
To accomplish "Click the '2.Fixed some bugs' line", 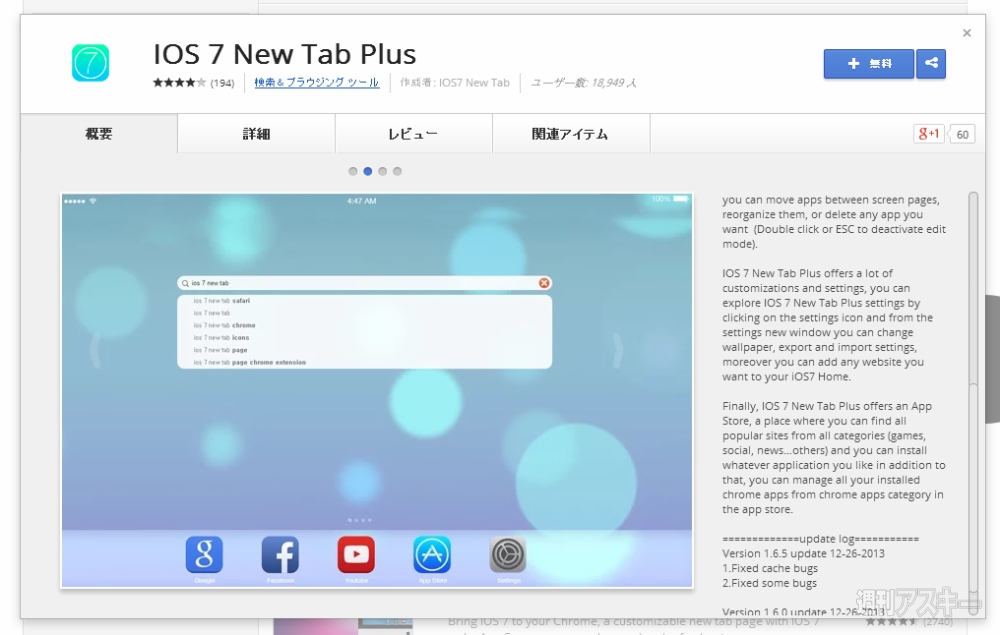I will pyautogui.click(x=769, y=583).
